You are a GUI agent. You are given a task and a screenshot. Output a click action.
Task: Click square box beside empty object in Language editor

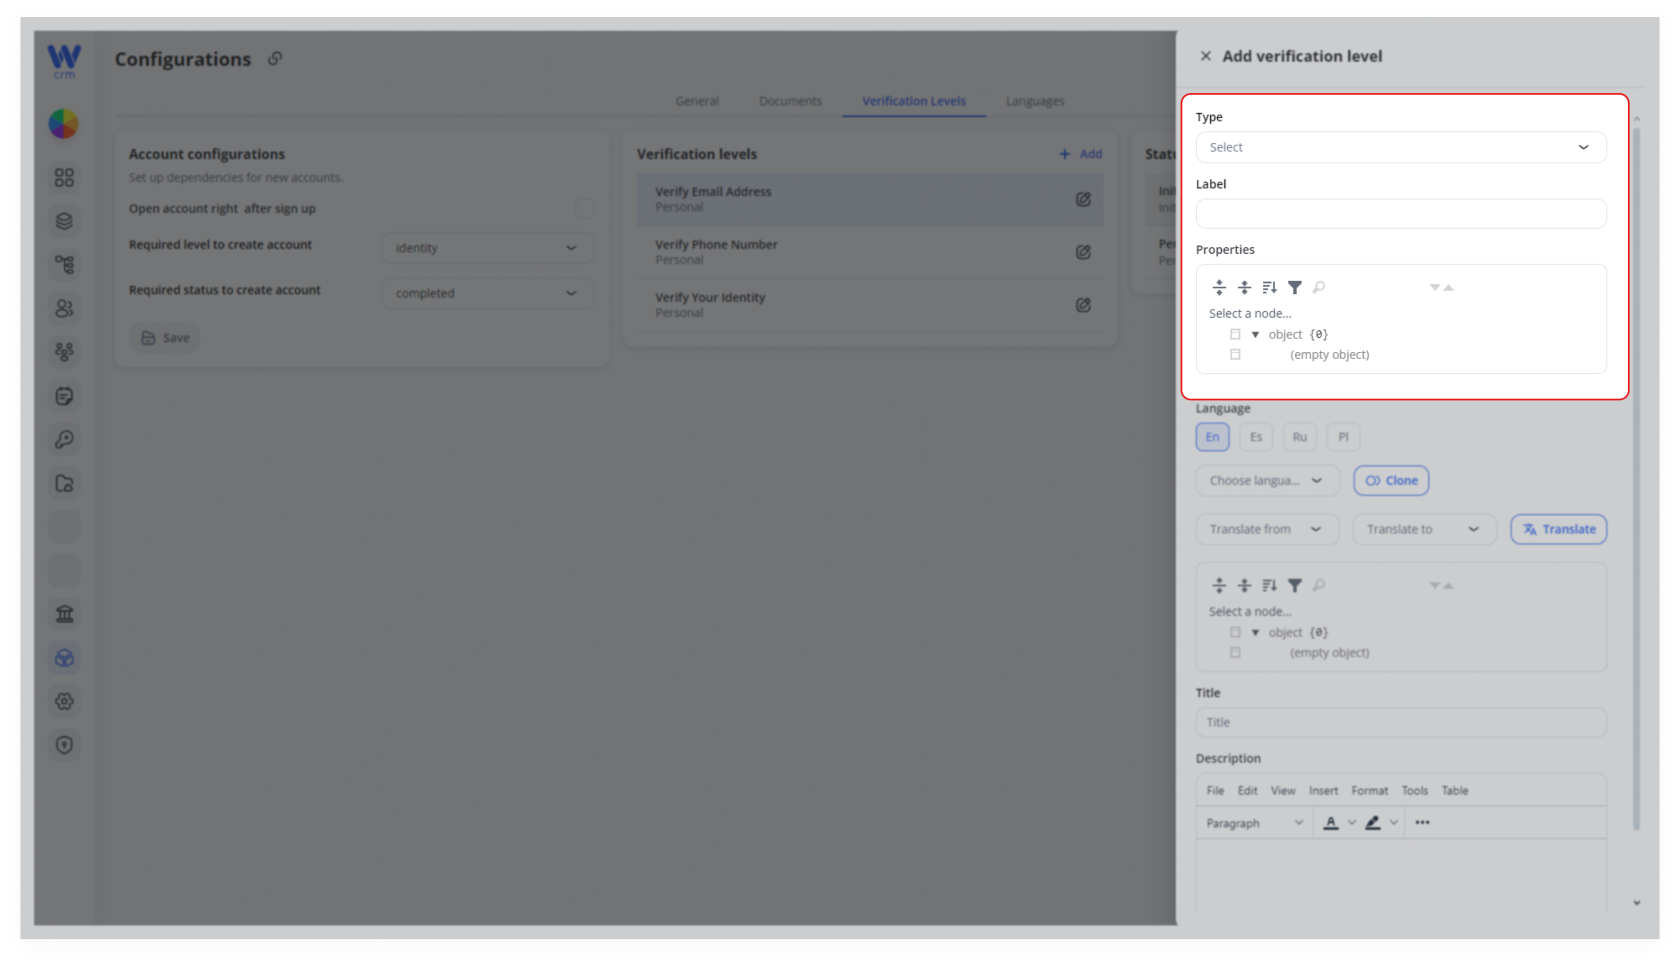(x=1235, y=652)
